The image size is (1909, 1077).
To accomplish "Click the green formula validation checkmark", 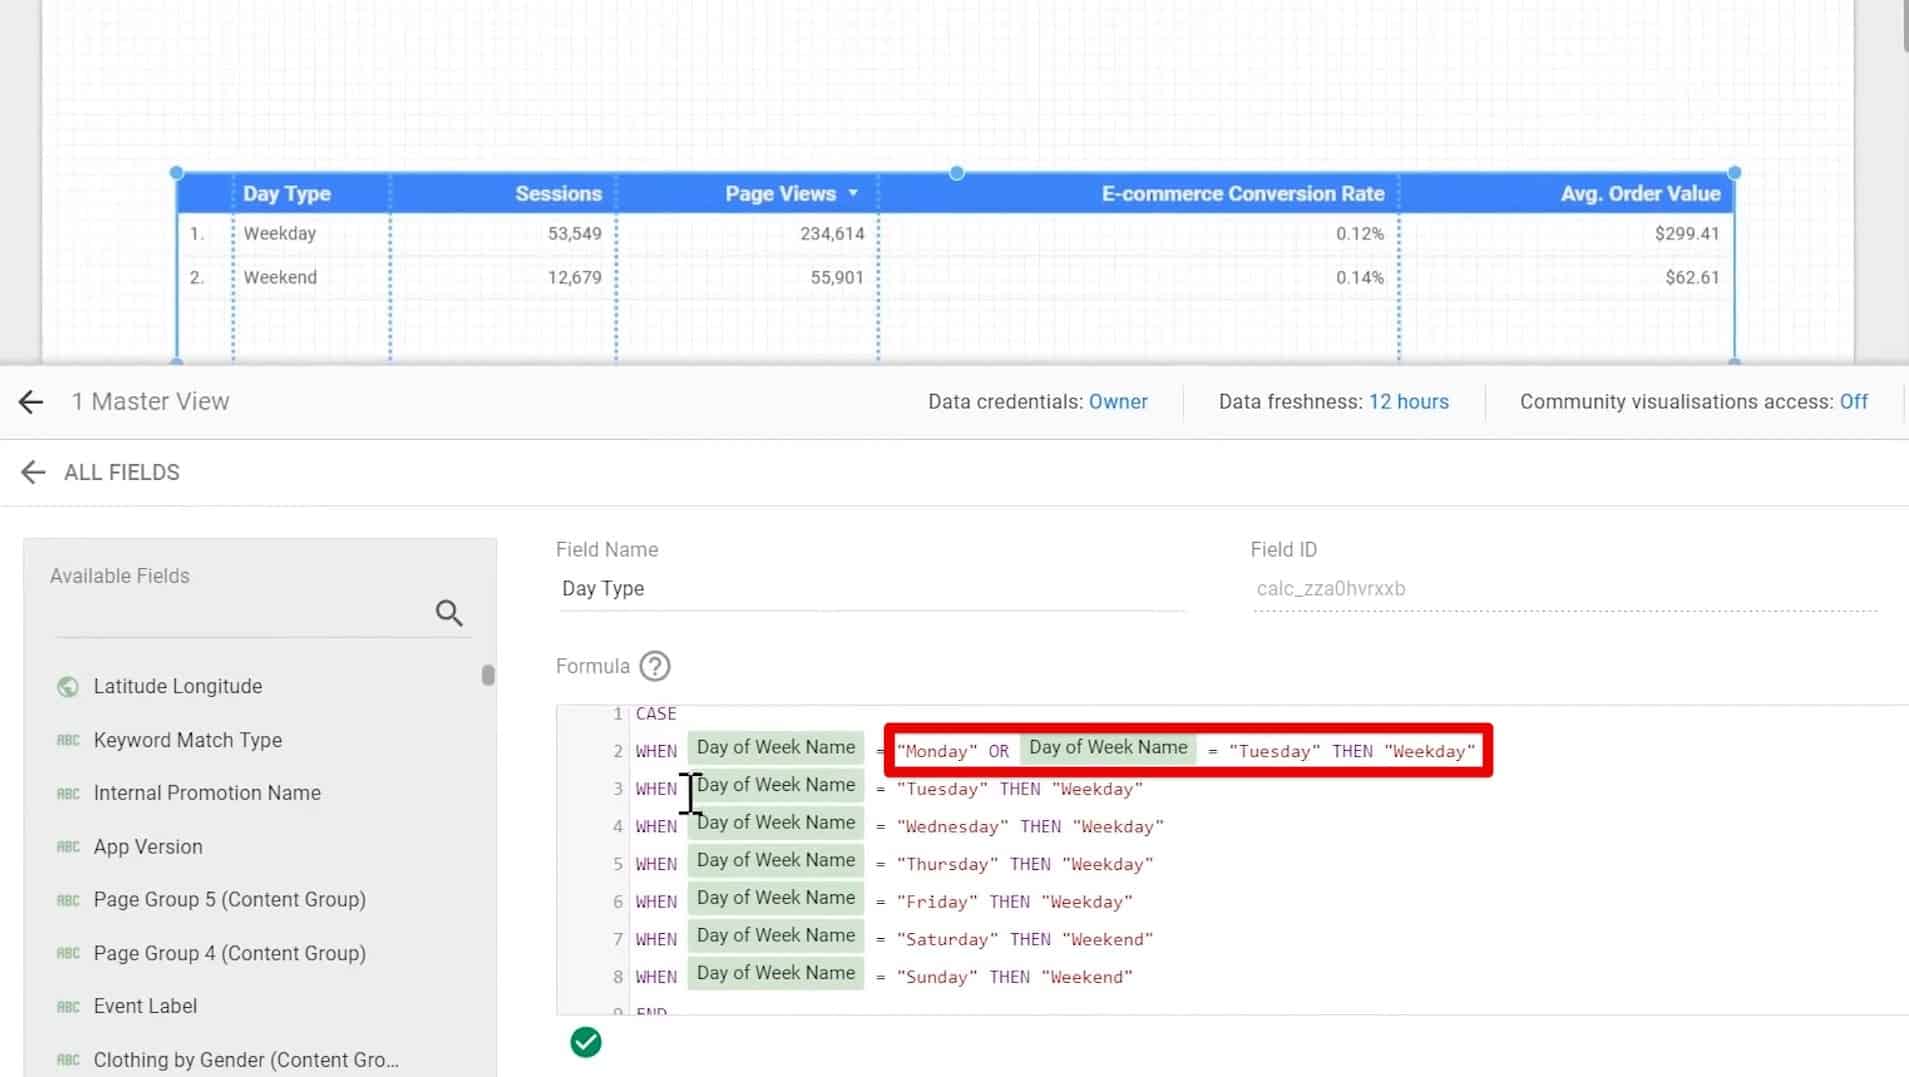I will point(585,1042).
